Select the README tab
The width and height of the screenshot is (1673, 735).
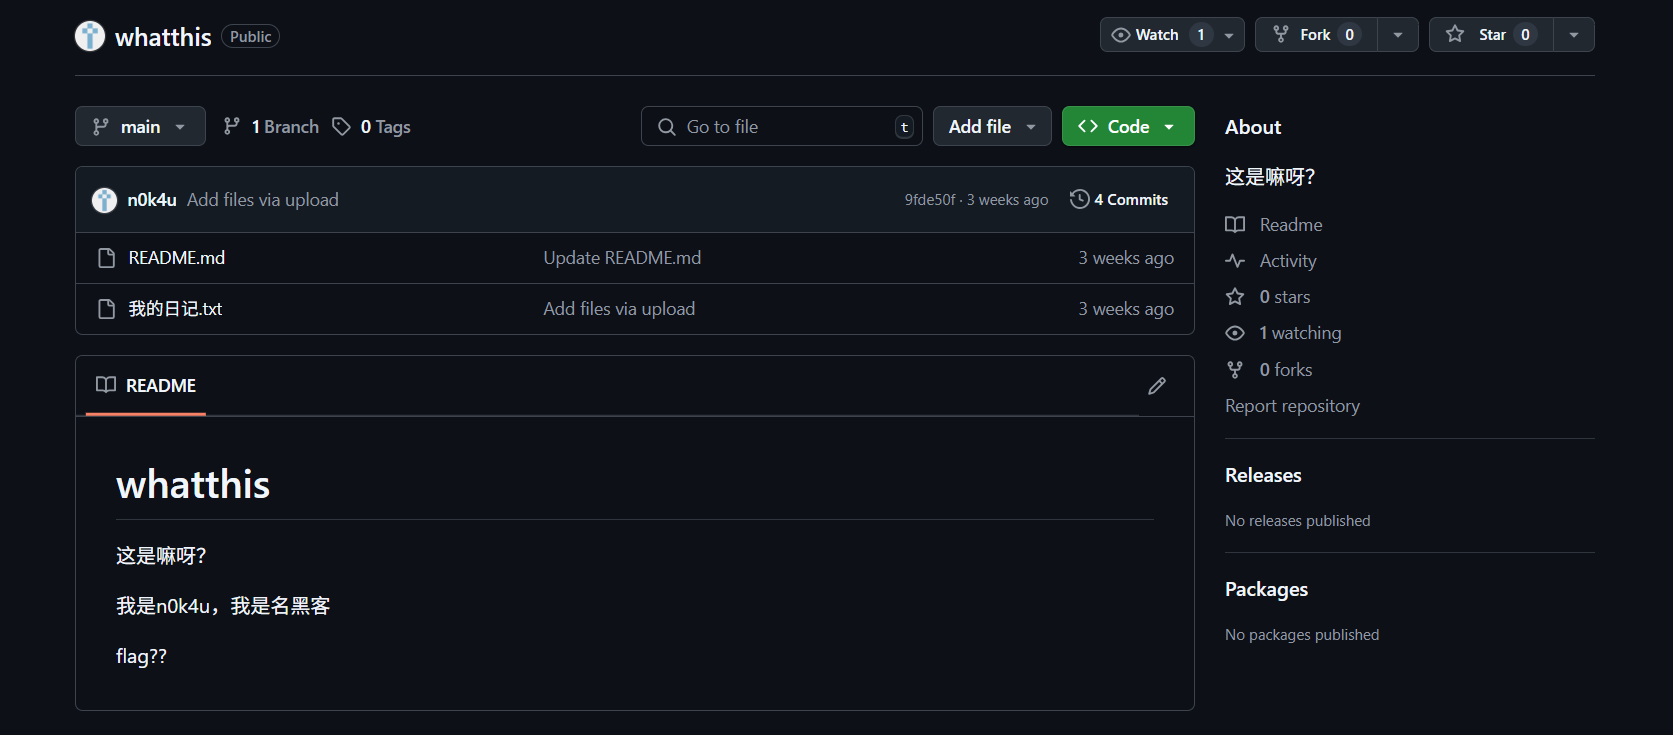click(146, 386)
